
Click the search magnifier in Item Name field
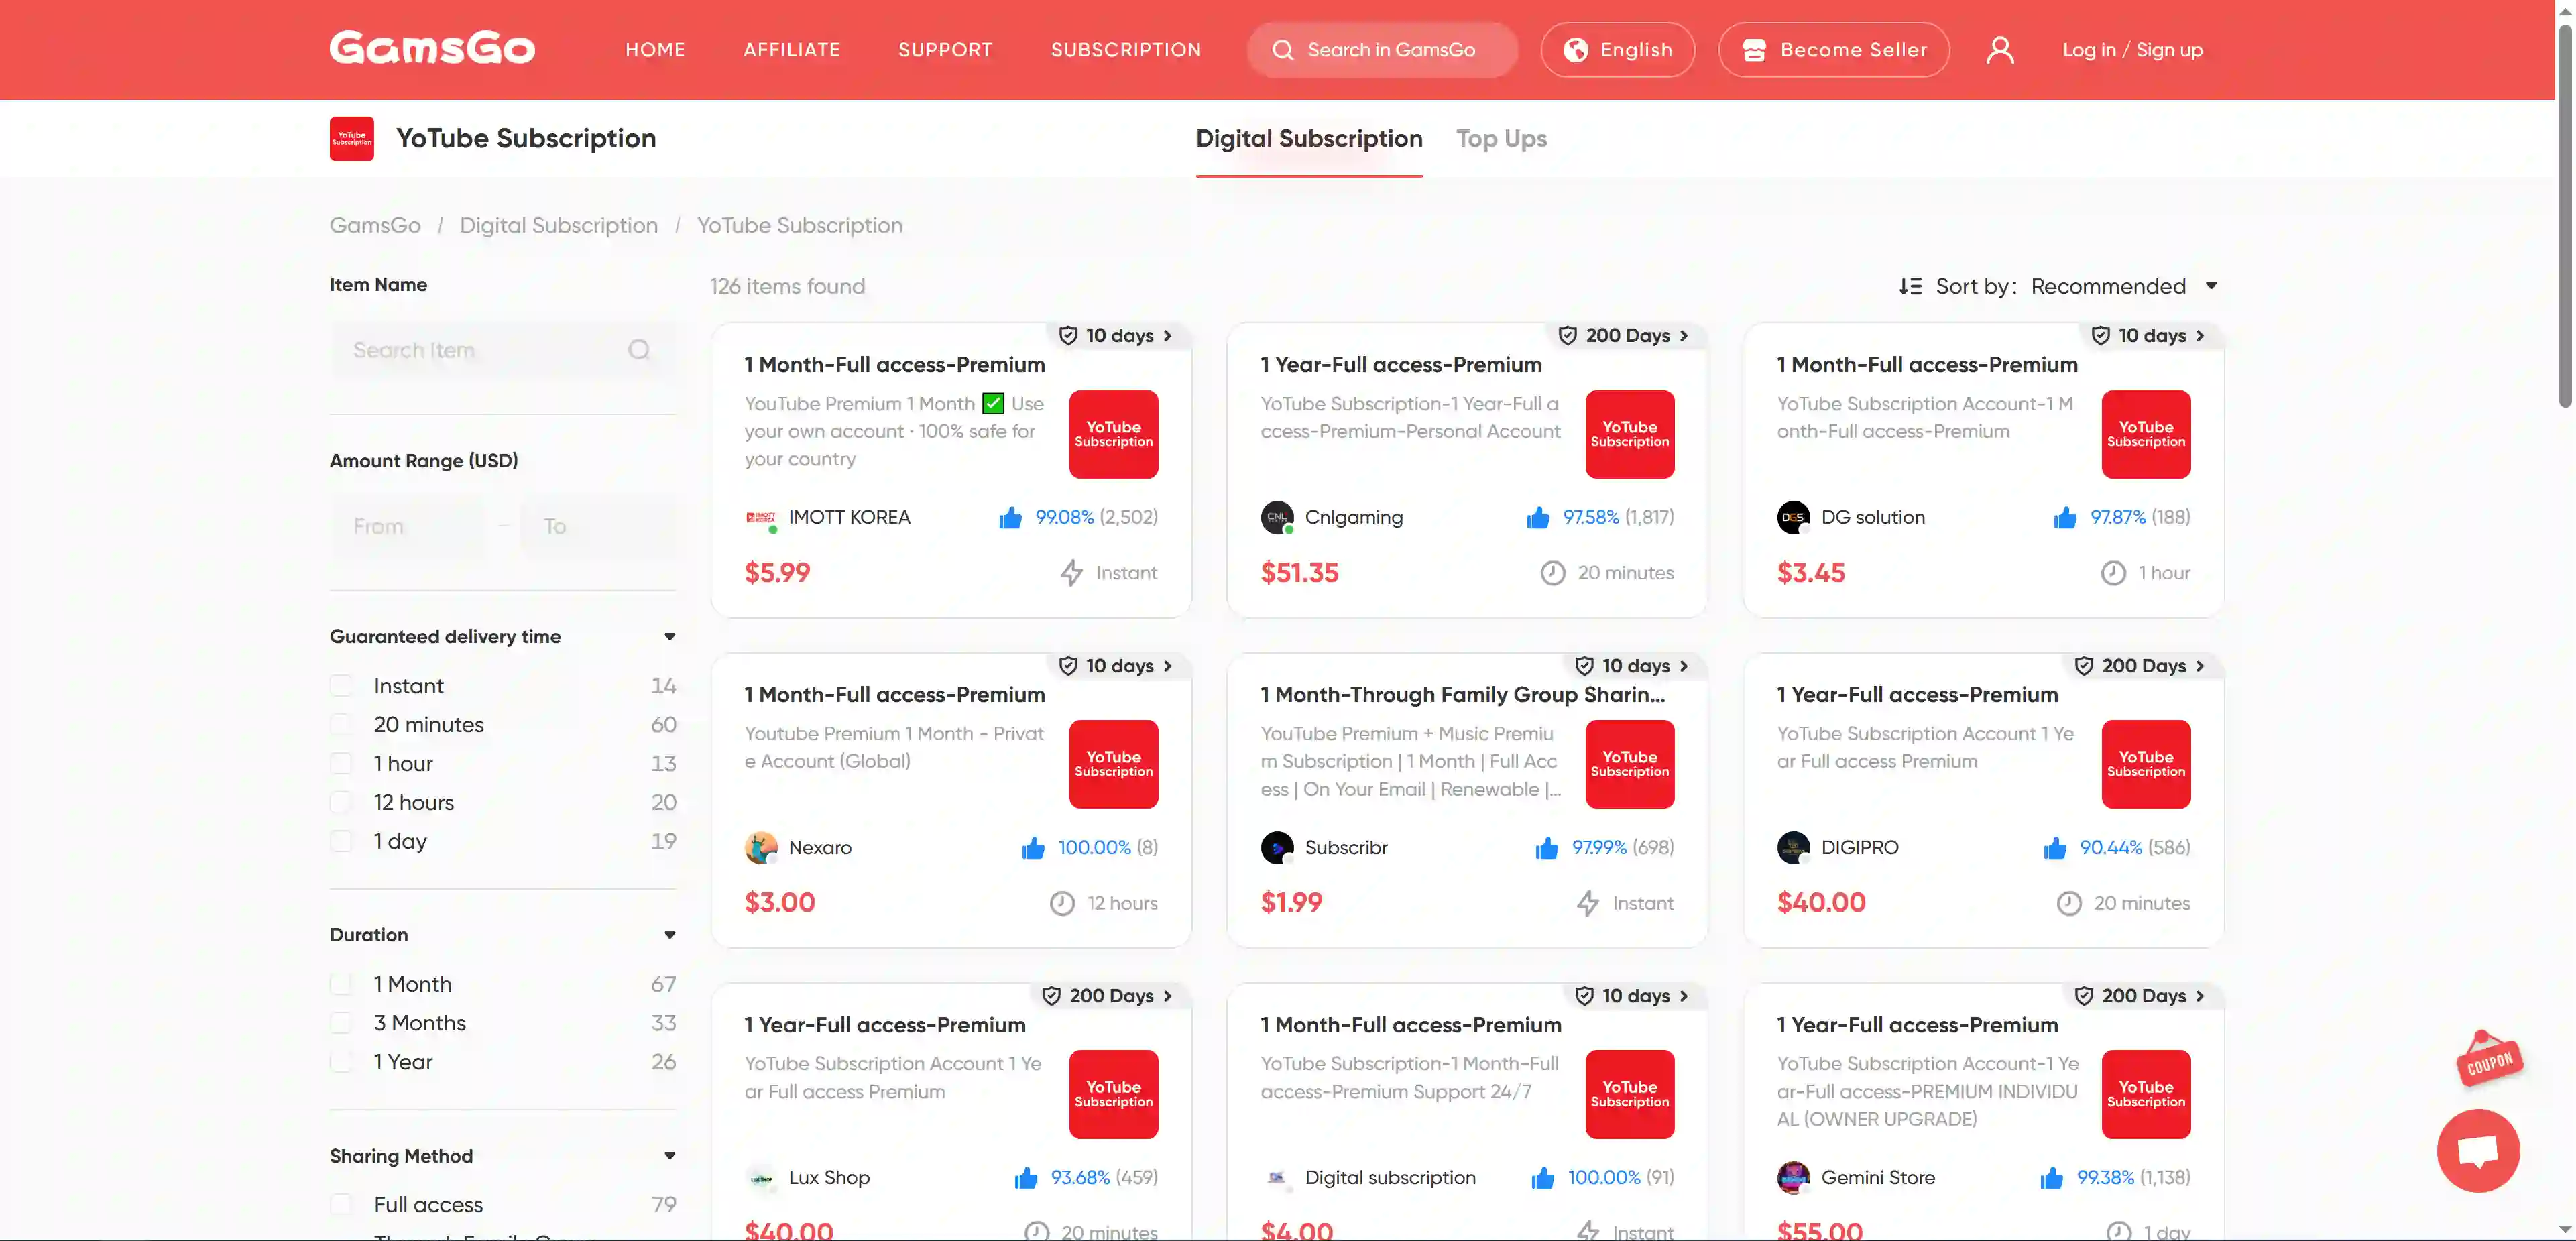coord(639,350)
